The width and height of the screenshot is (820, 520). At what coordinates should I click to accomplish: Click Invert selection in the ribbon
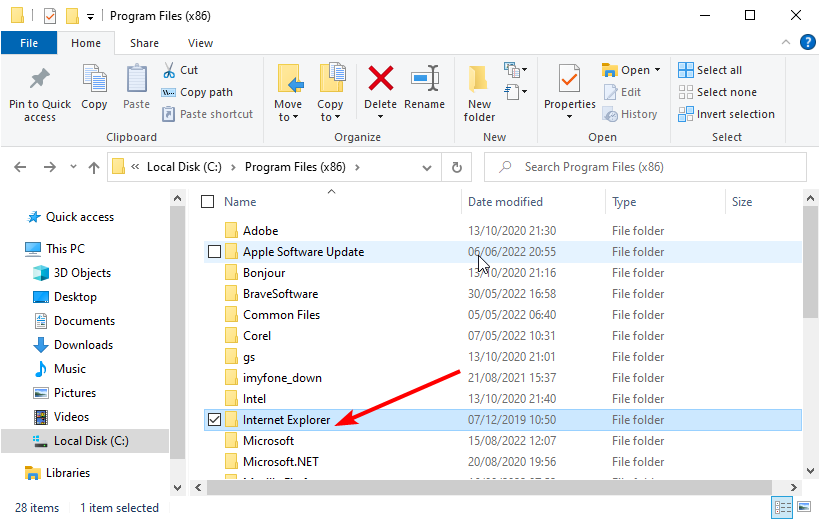pos(726,114)
